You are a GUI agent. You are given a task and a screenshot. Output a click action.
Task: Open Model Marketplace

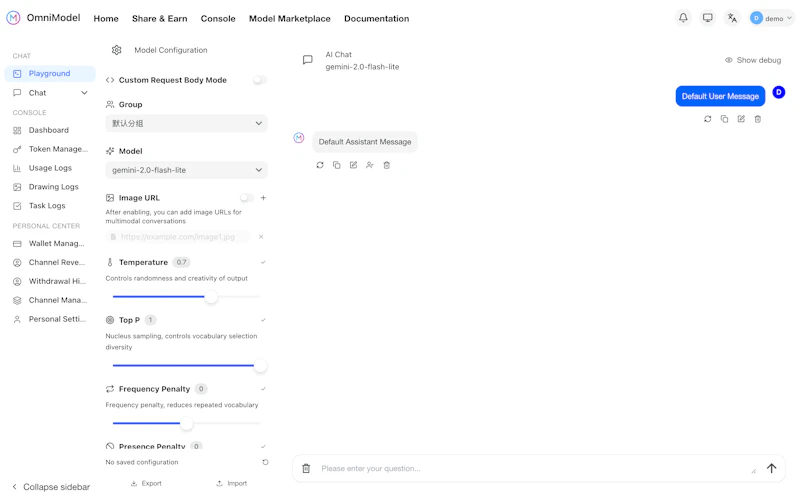click(x=290, y=18)
